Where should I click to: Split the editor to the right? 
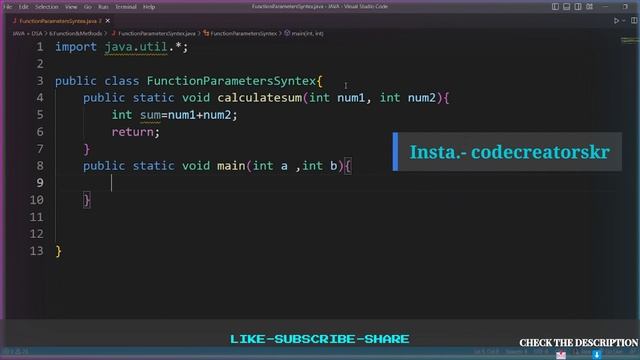(634, 20)
